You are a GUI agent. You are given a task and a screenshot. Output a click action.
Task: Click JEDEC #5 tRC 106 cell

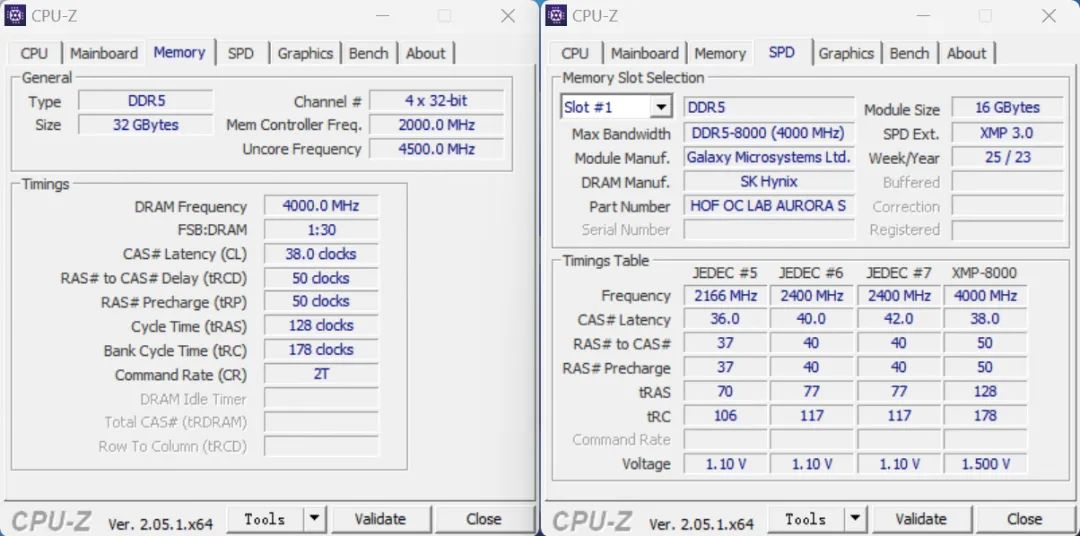coord(725,415)
